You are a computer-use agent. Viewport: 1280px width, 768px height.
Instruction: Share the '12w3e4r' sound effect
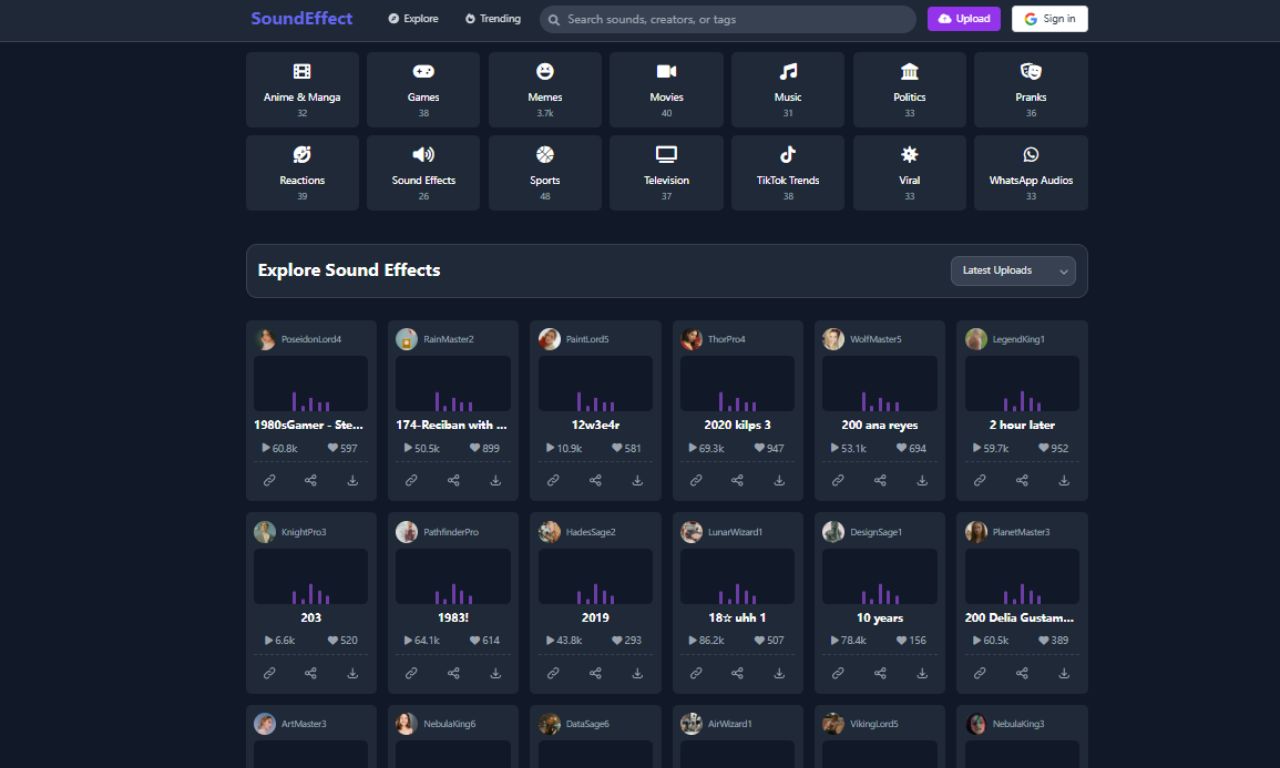(x=595, y=481)
